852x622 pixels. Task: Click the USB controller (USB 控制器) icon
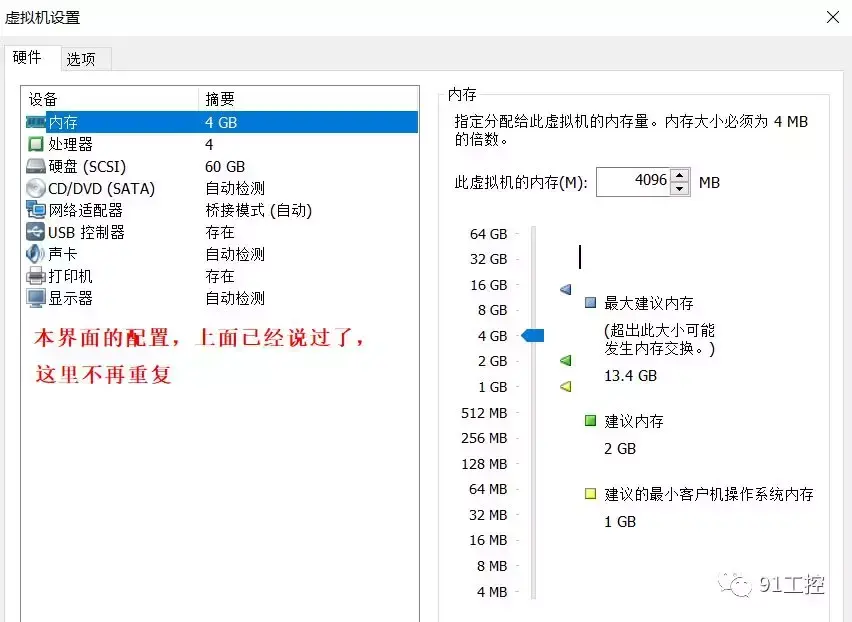tap(36, 232)
